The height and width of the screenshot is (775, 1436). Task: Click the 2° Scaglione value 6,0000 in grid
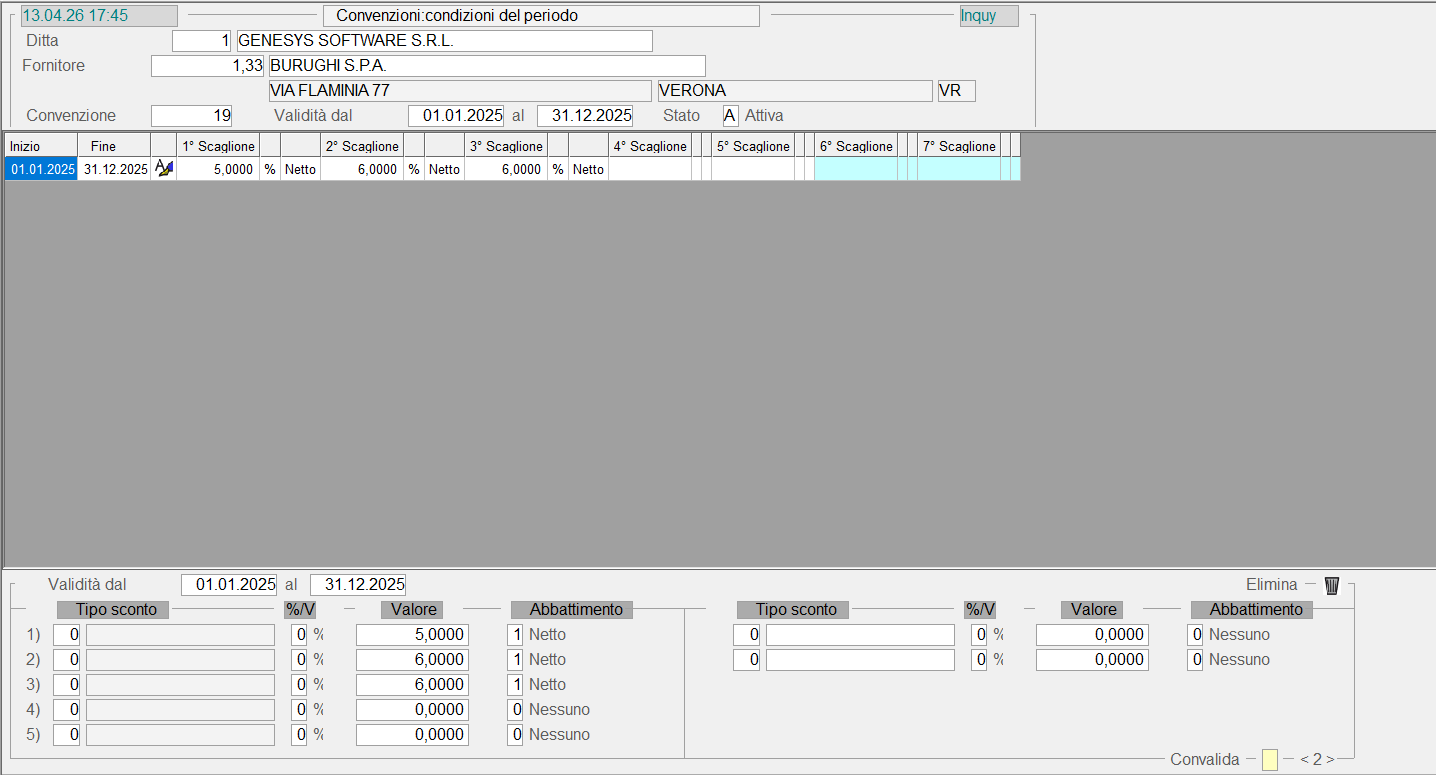(x=362, y=169)
